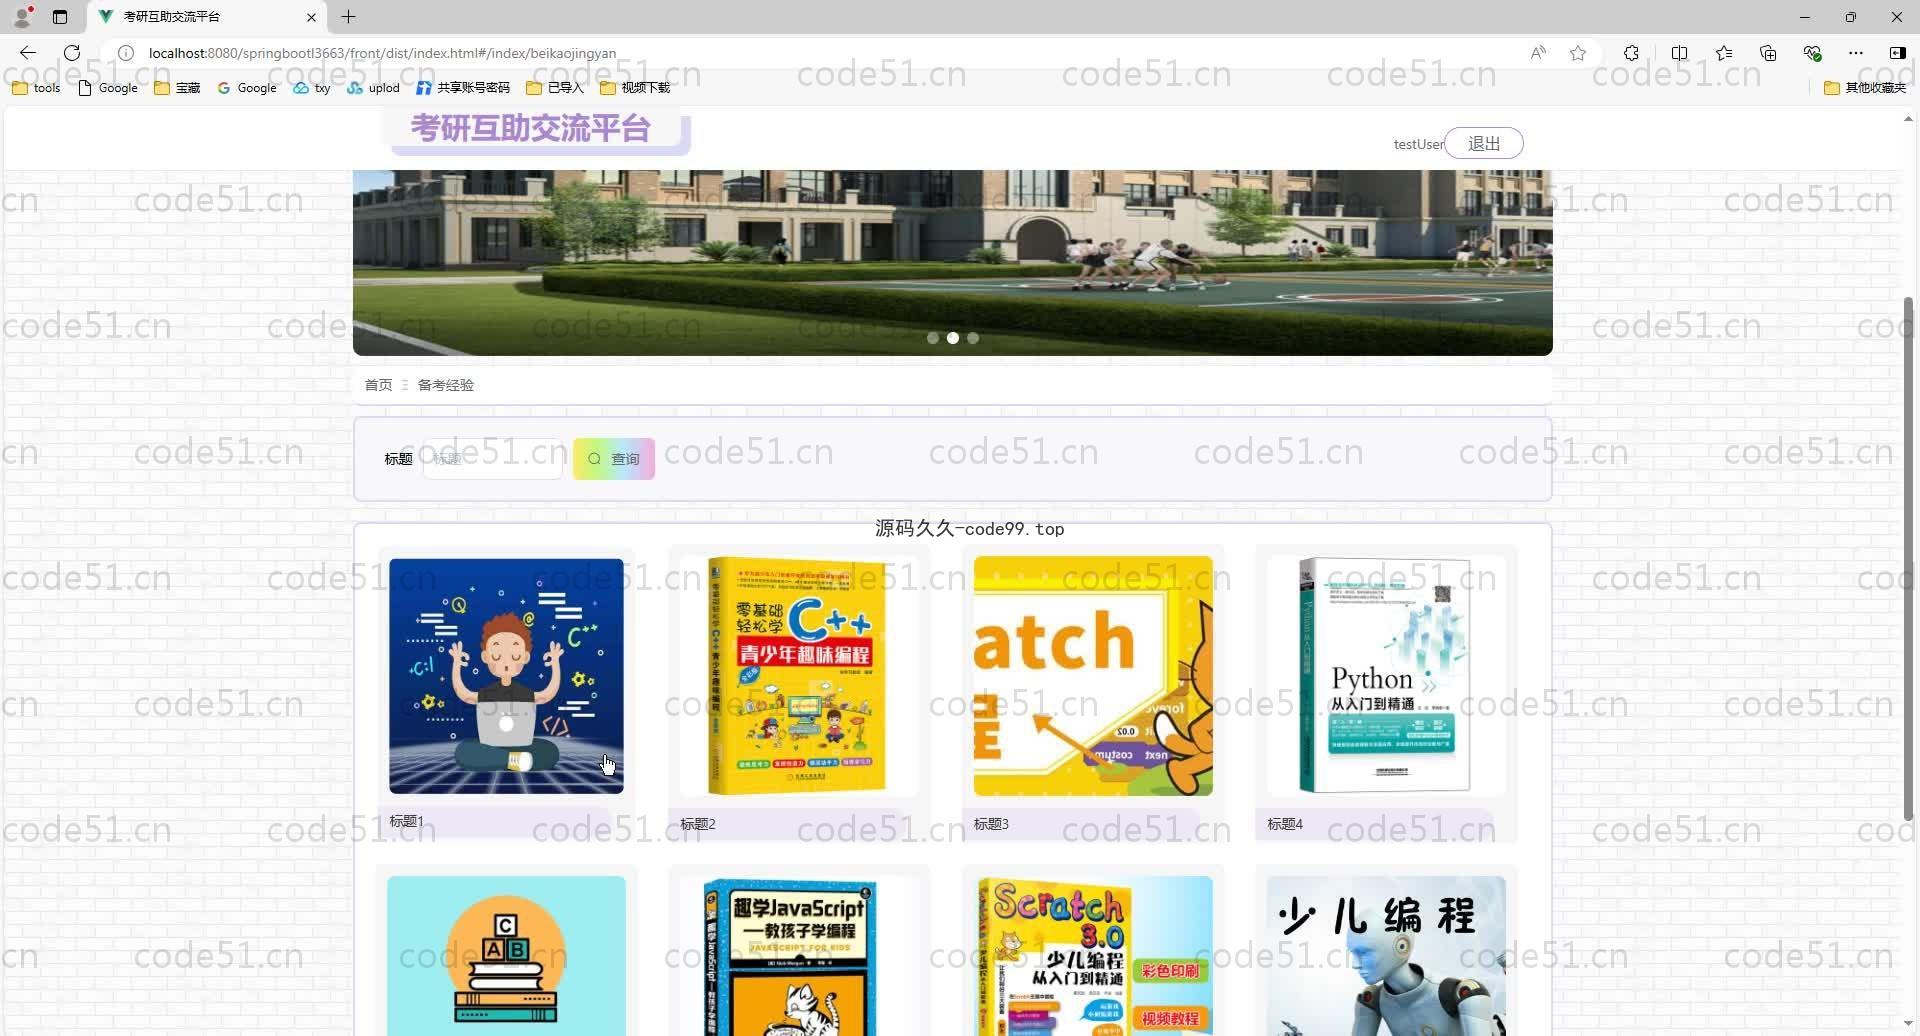Click the 退出 logout button
Screen dimensions: 1920x1036
(x=1484, y=143)
